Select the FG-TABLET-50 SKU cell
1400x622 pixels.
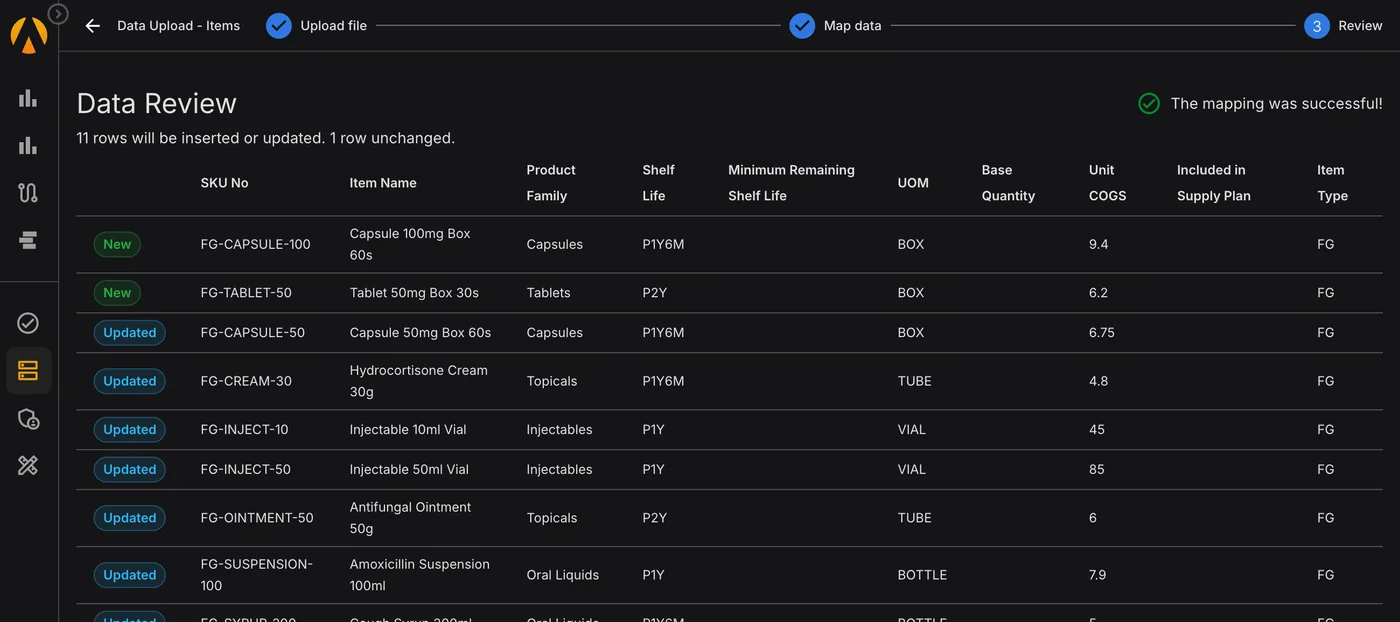246,293
